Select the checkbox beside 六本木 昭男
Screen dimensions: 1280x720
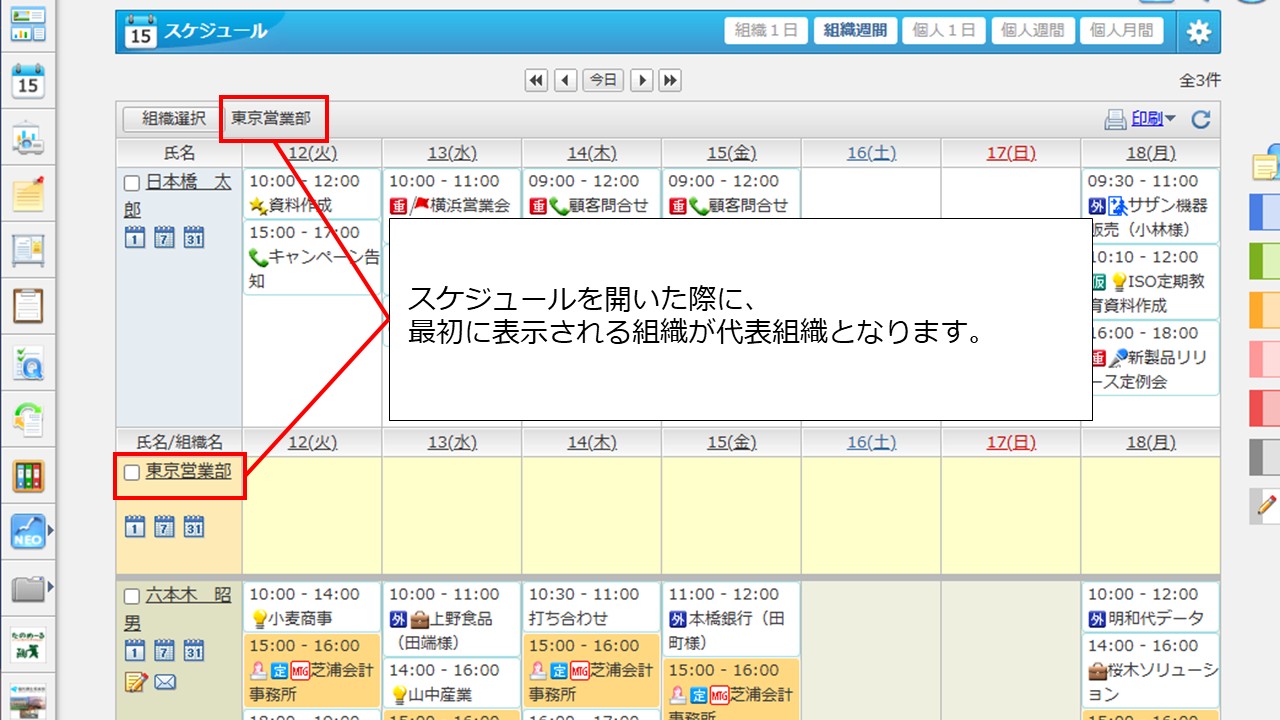click(132, 597)
